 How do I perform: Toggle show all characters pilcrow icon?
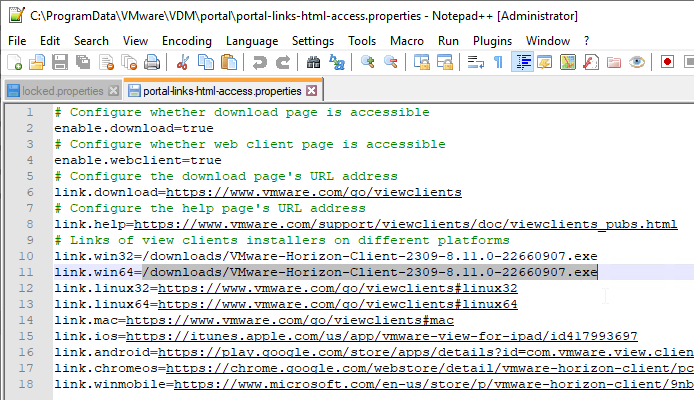pos(498,62)
